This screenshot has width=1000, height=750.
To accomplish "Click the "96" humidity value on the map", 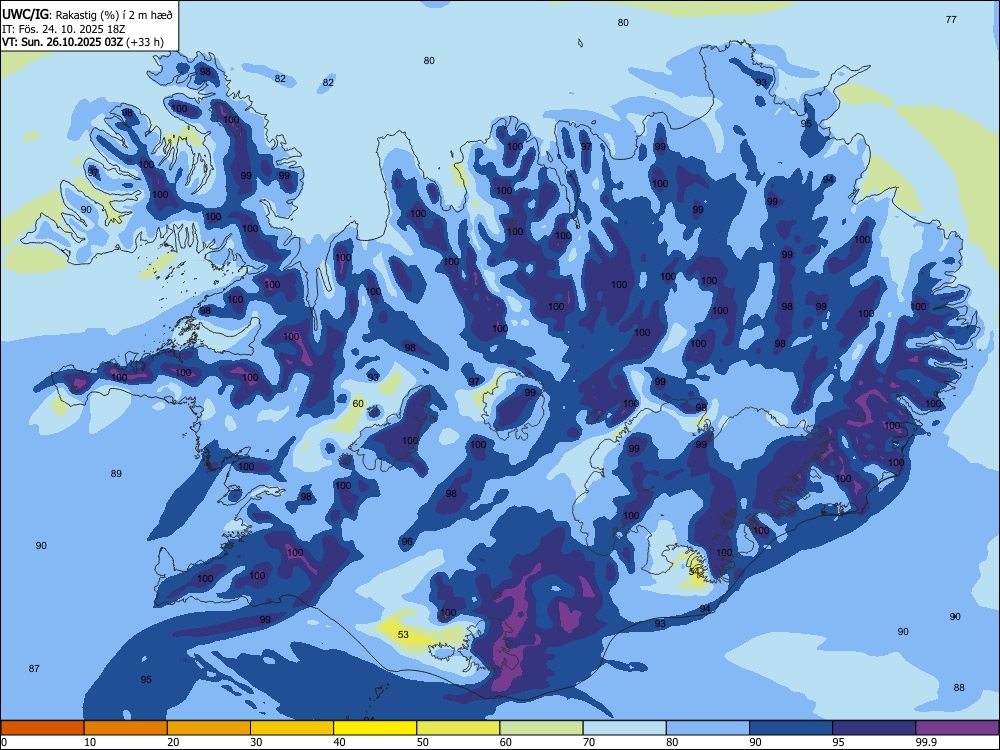I will (x=407, y=542).
